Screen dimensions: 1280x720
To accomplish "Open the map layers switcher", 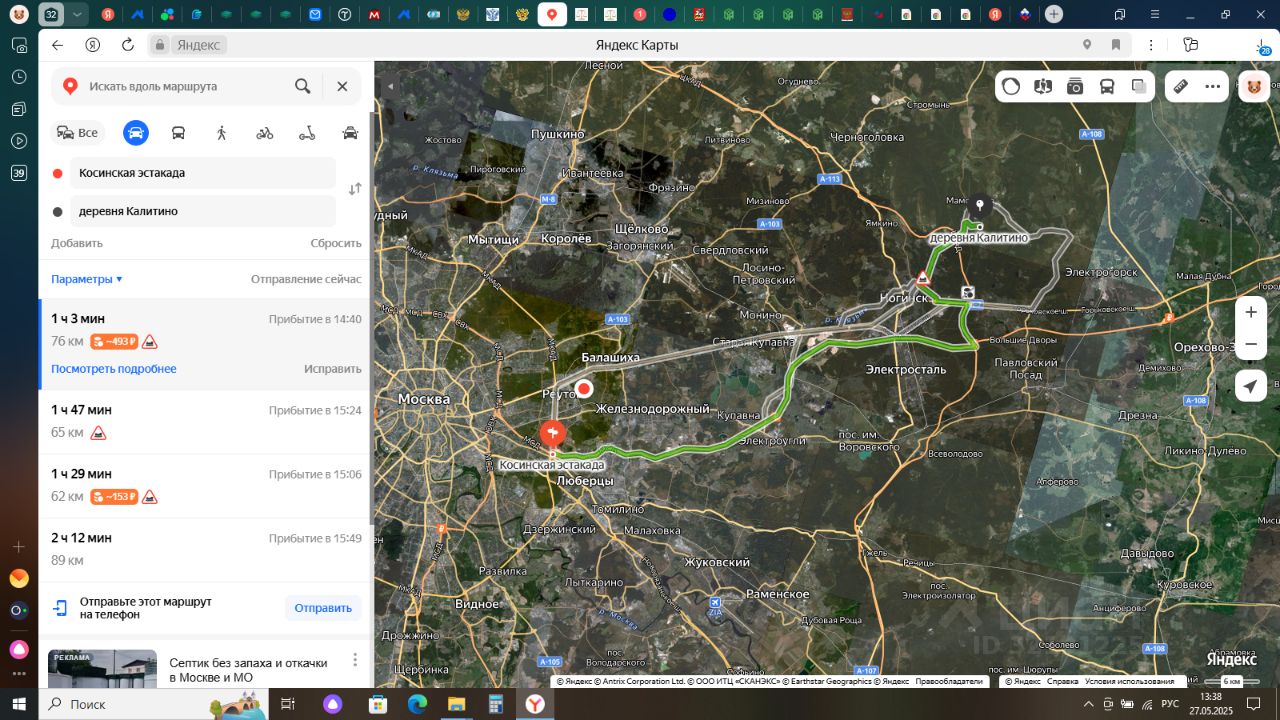I will [1139, 86].
